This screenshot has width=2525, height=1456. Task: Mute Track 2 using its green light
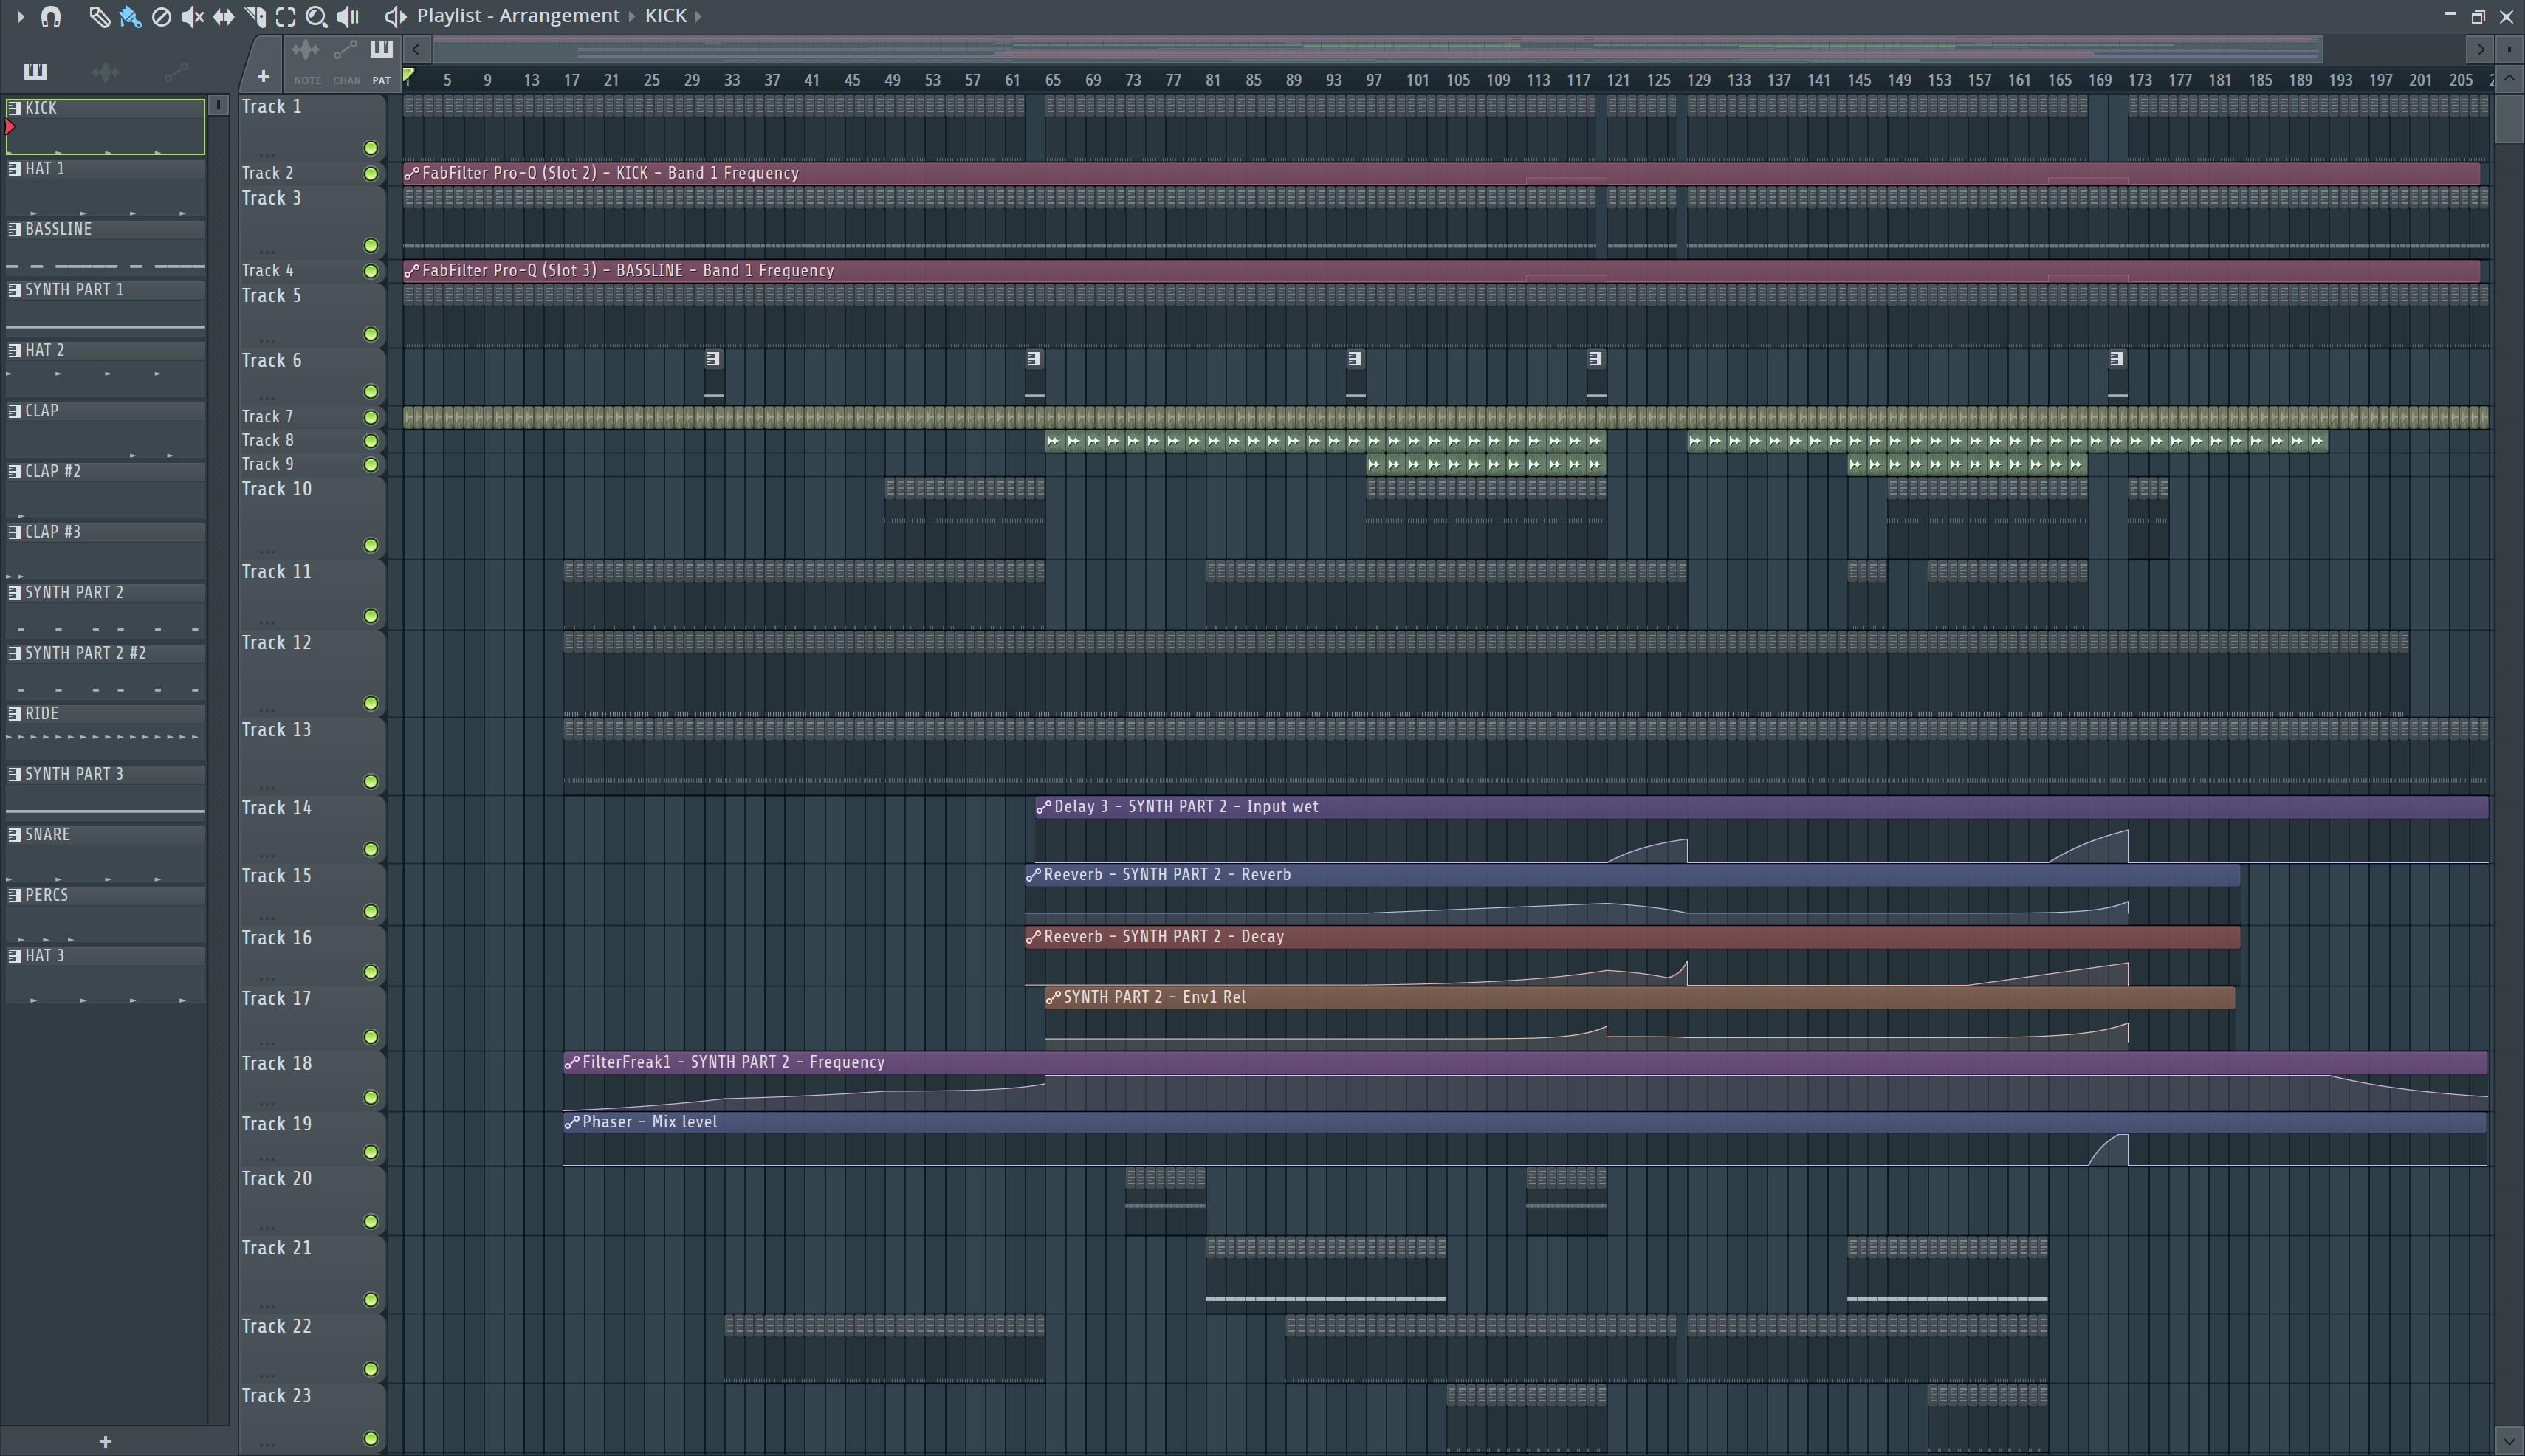point(371,173)
